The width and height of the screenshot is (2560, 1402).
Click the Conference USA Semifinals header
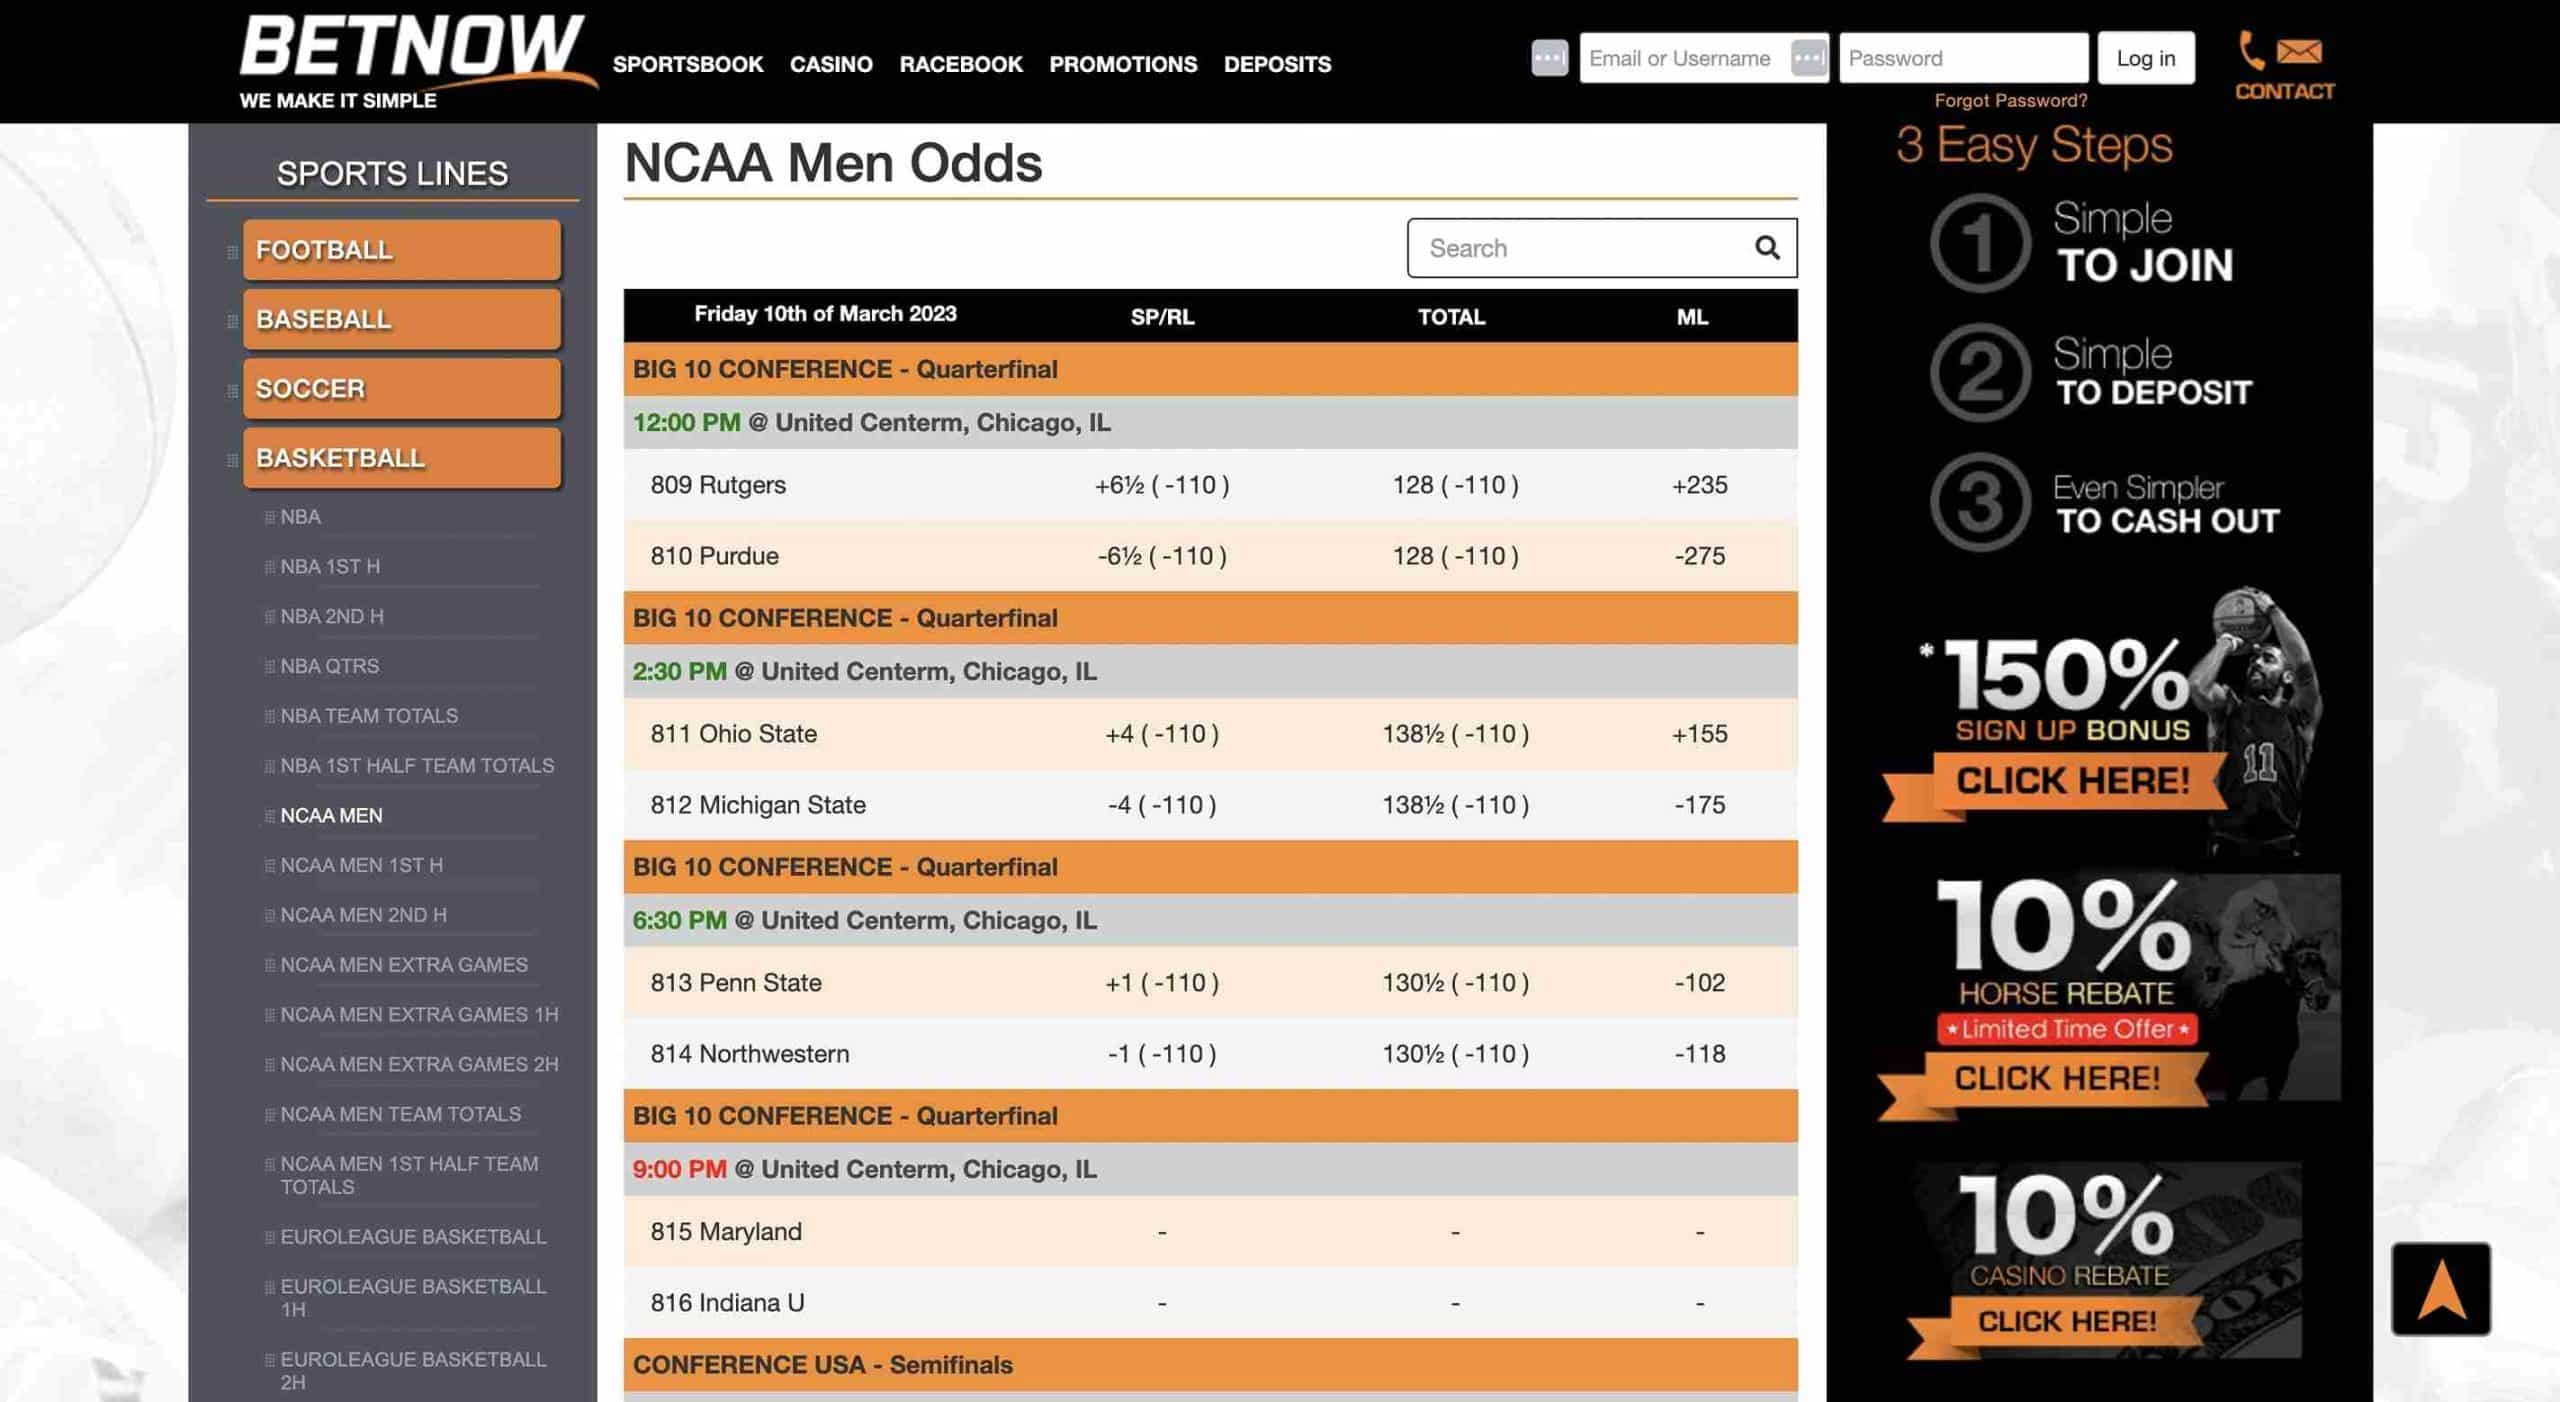[x=1210, y=1365]
